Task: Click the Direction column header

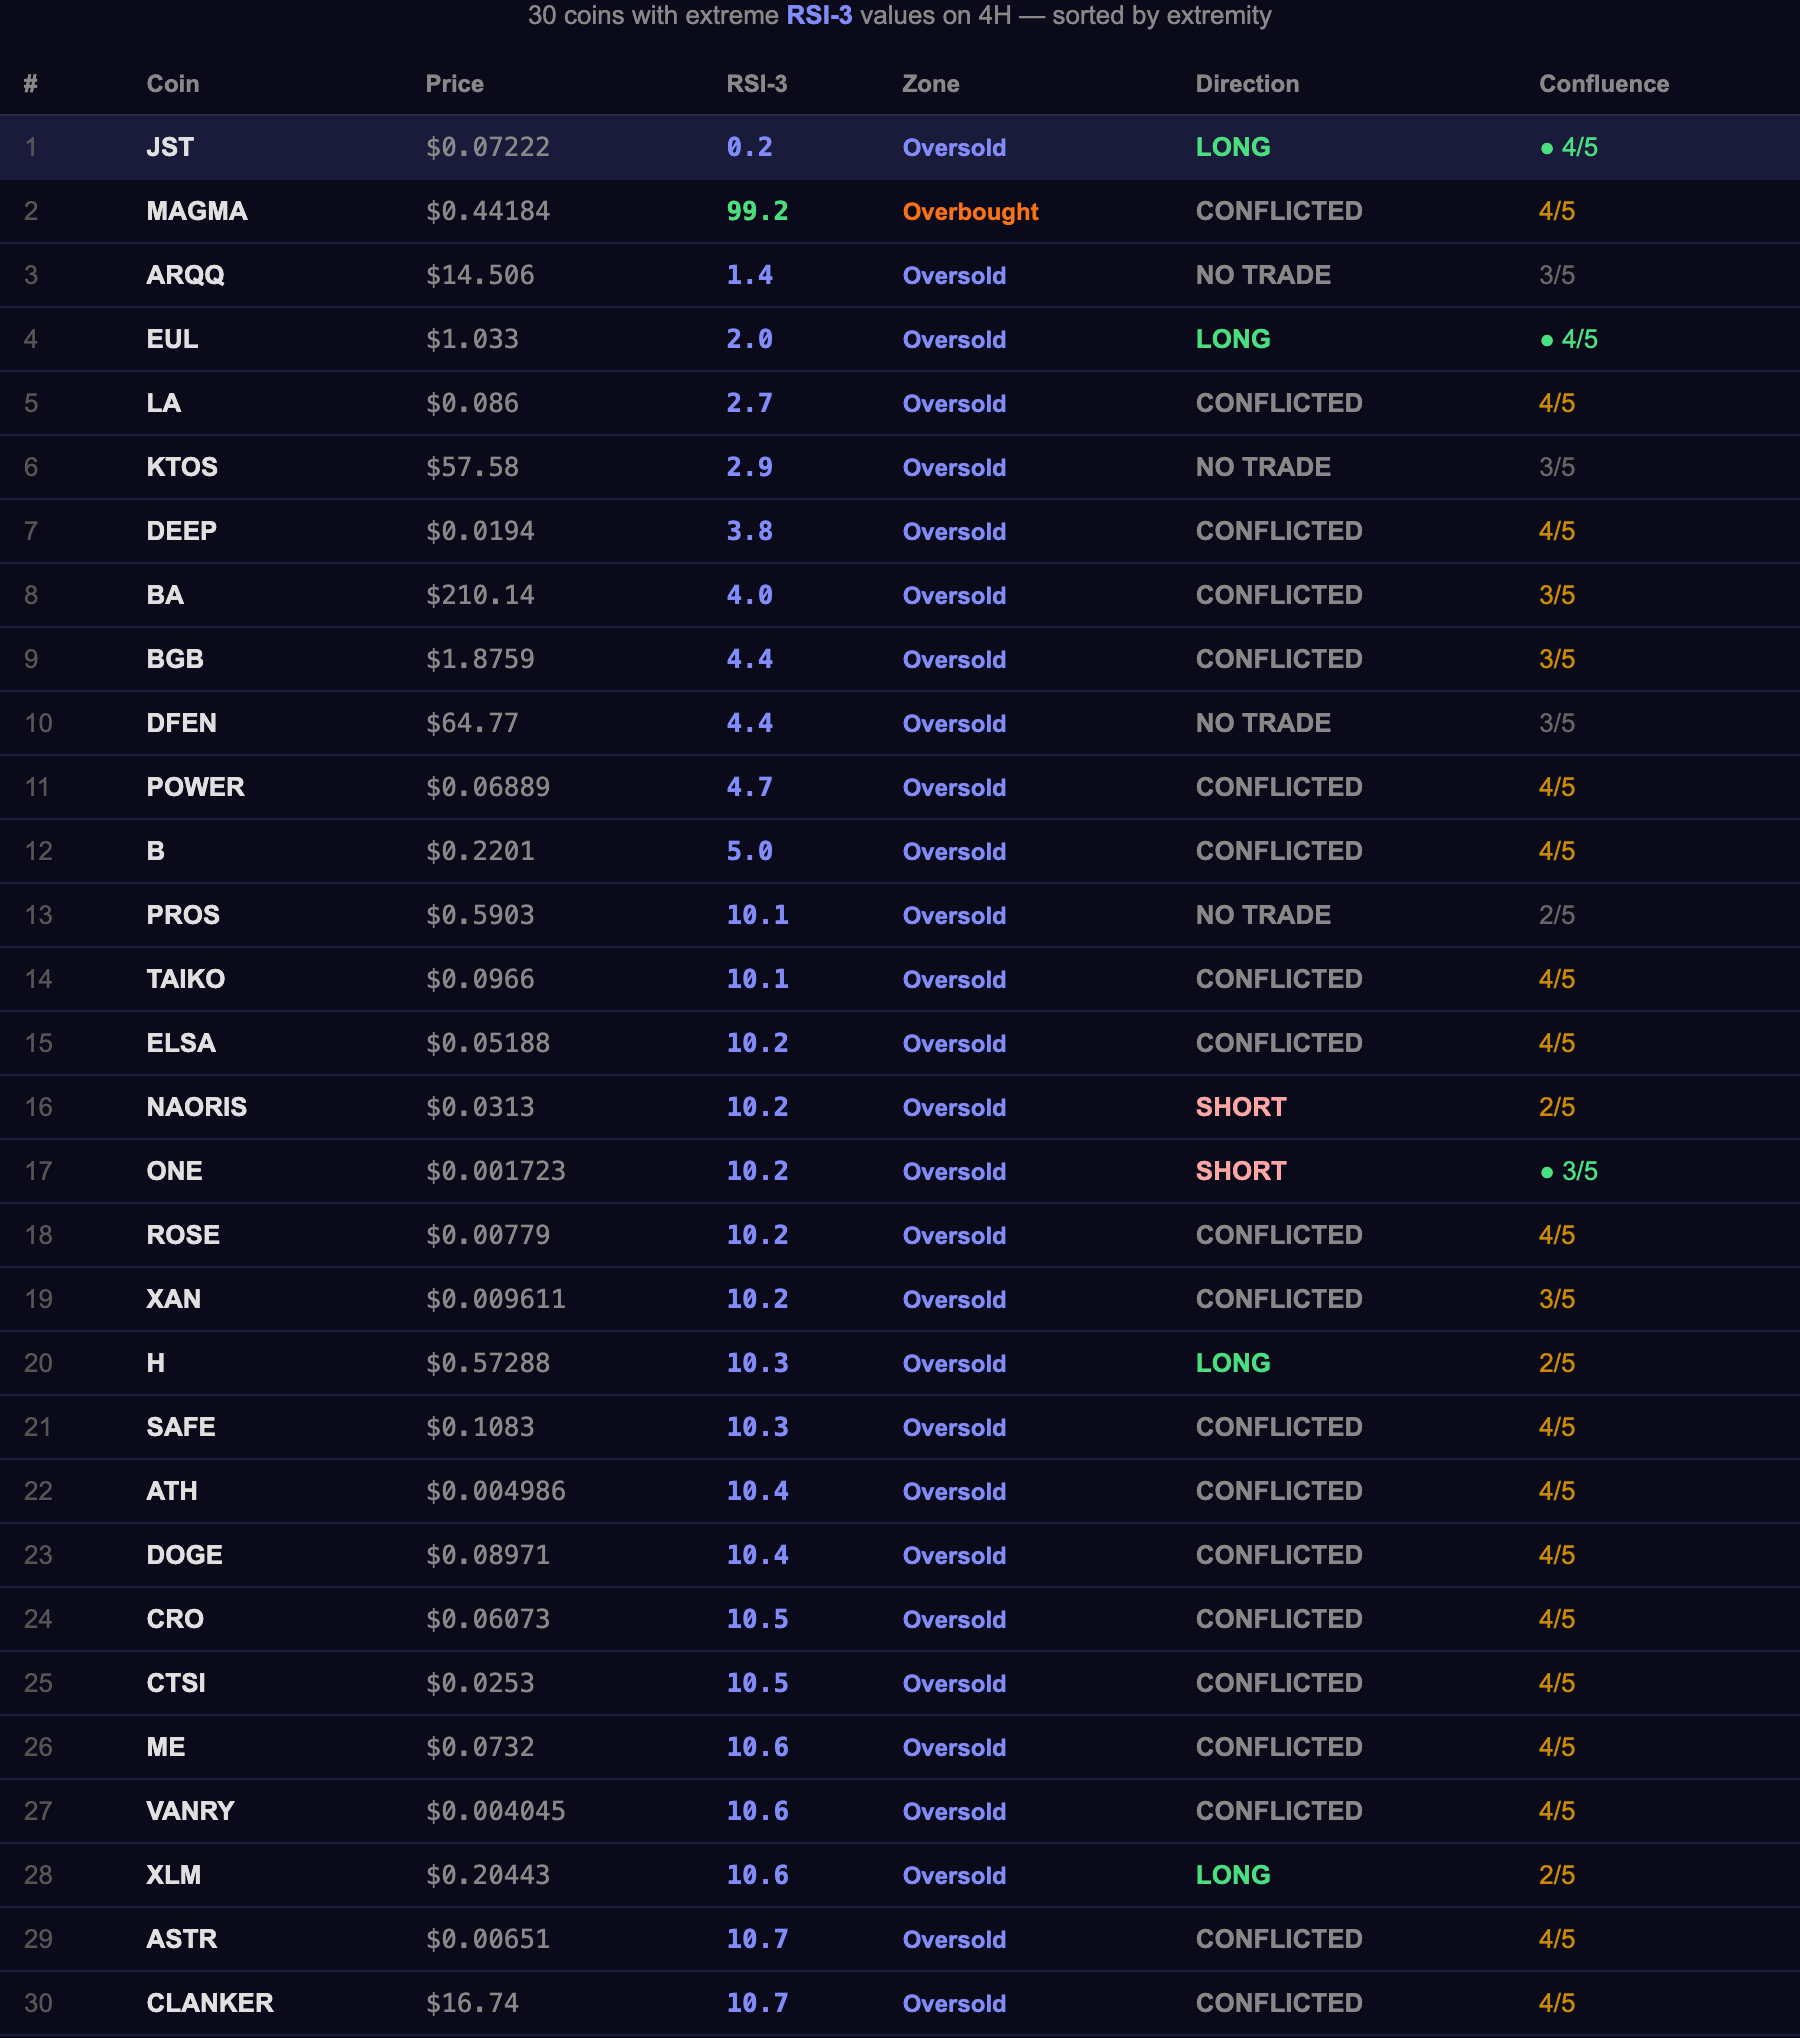Action: point(1248,84)
